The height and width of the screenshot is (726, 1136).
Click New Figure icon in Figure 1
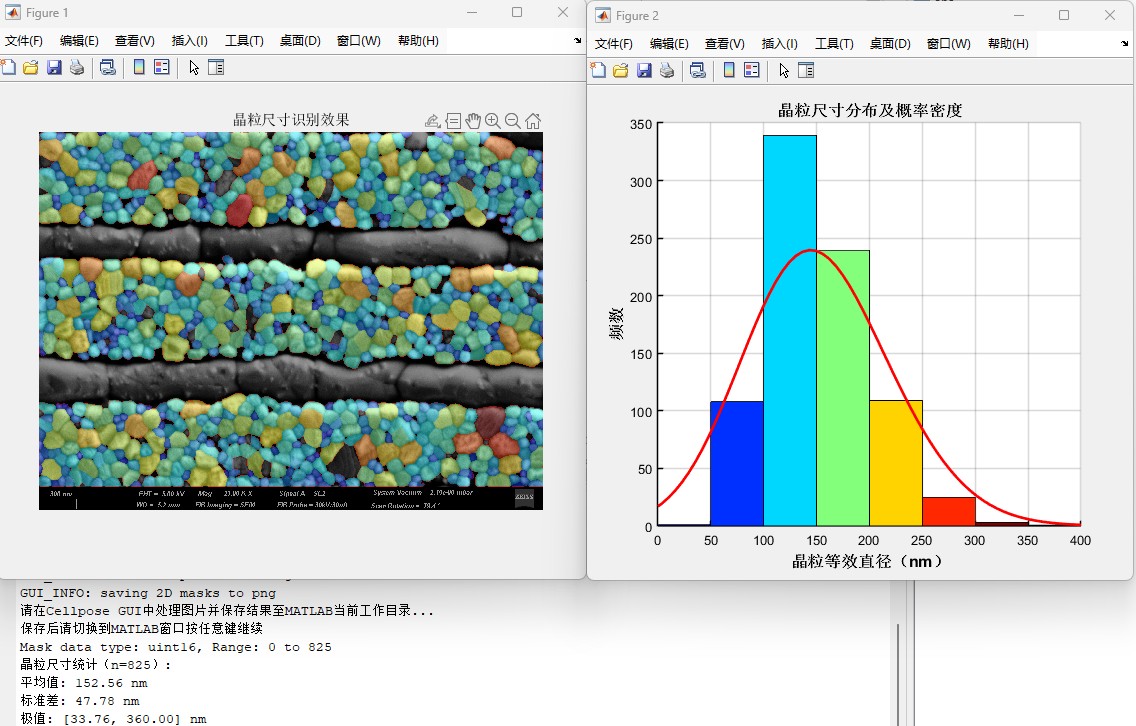click(x=9, y=68)
